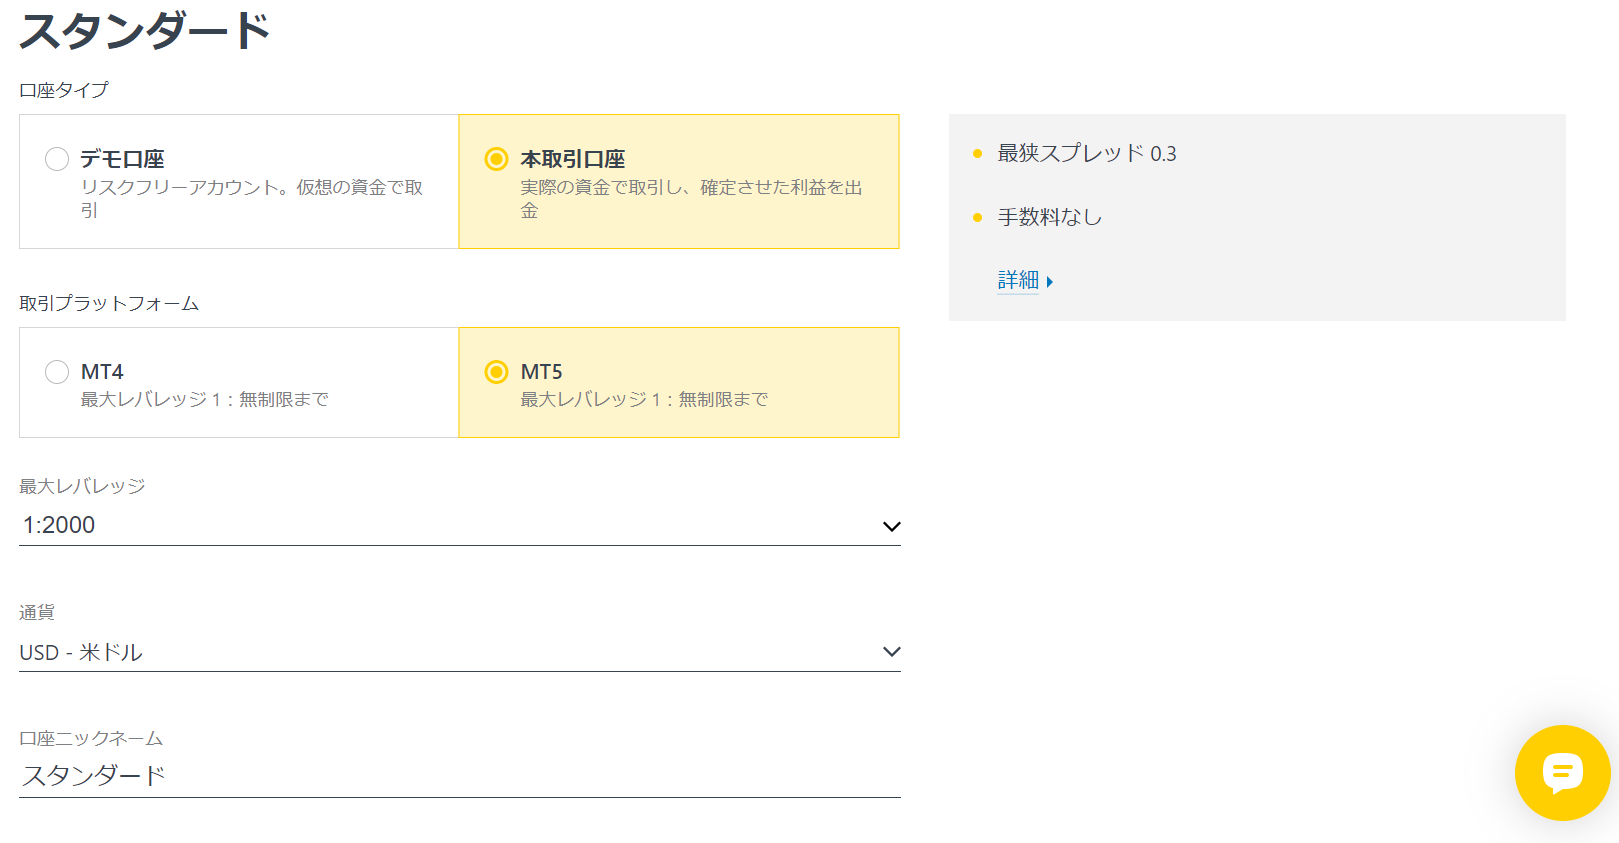The width and height of the screenshot is (1619, 843).
Task: Click MT5 card's 最大レバレッジ description
Action: pyautogui.click(x=644, y=399)
